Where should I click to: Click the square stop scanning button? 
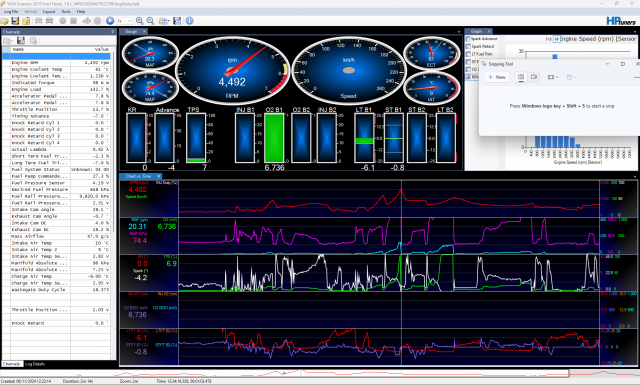[x=73, y=20]
